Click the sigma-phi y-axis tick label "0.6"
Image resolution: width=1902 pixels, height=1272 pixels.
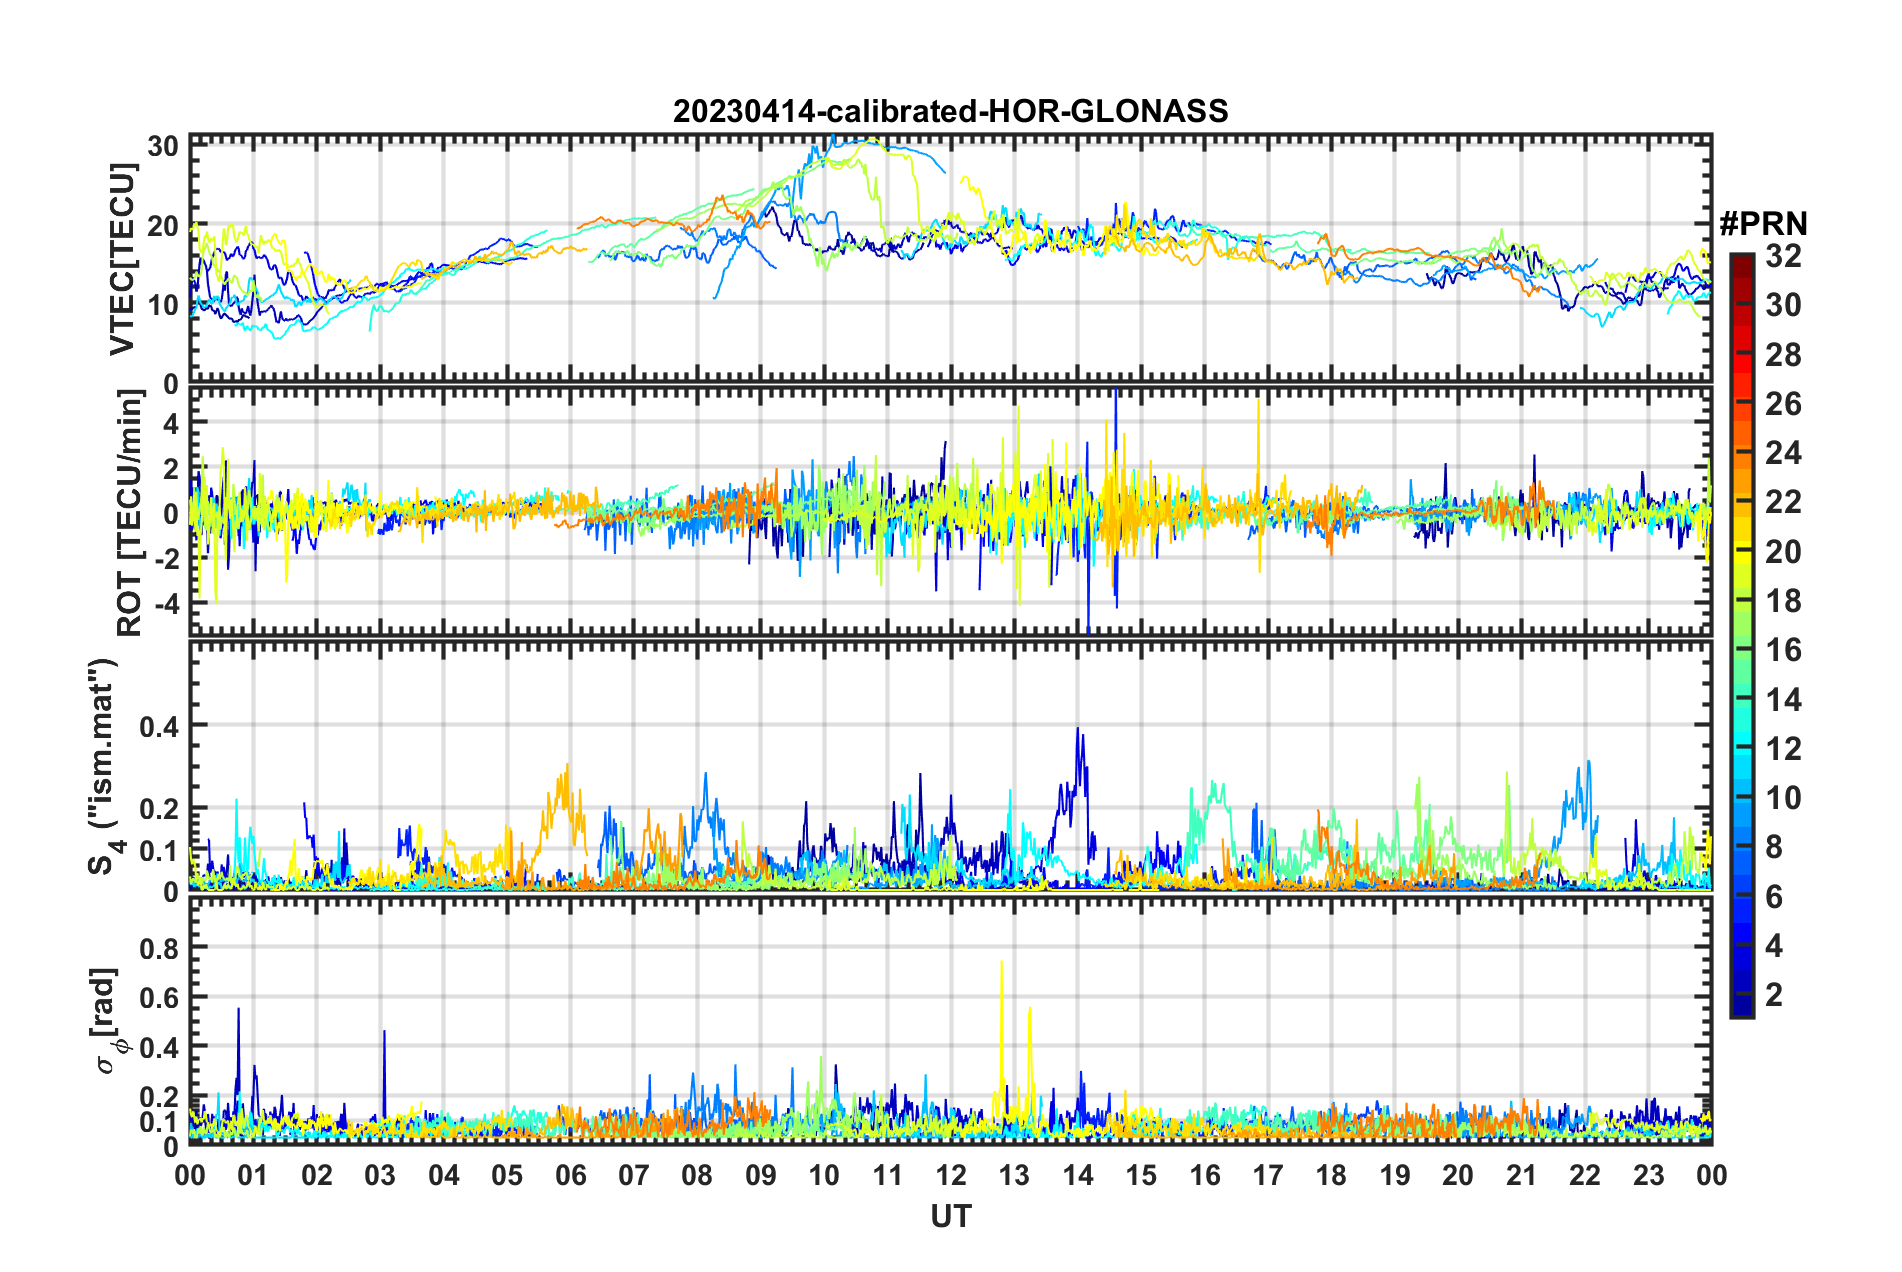pyautogui.click(x=159, y=997)
